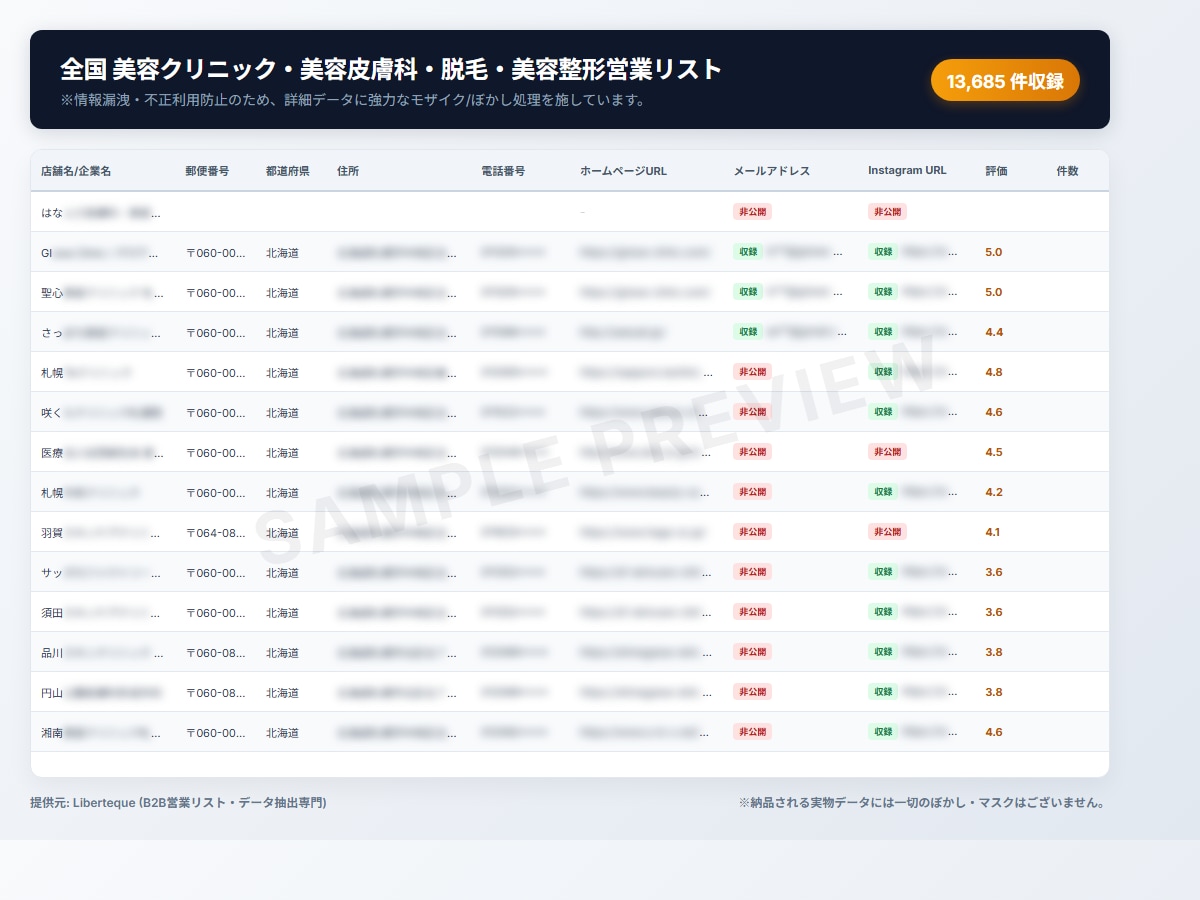Select the store name starting with 咲く
Viewport: 1200px width, 900px height.
[x=101, y=412]
